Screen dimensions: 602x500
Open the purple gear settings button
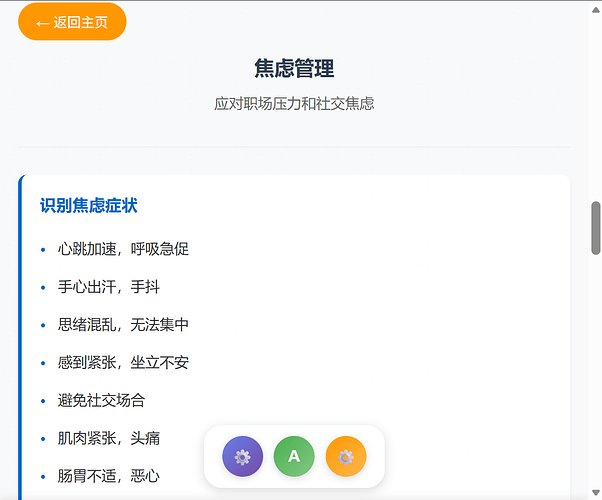[x=242, y=457]
